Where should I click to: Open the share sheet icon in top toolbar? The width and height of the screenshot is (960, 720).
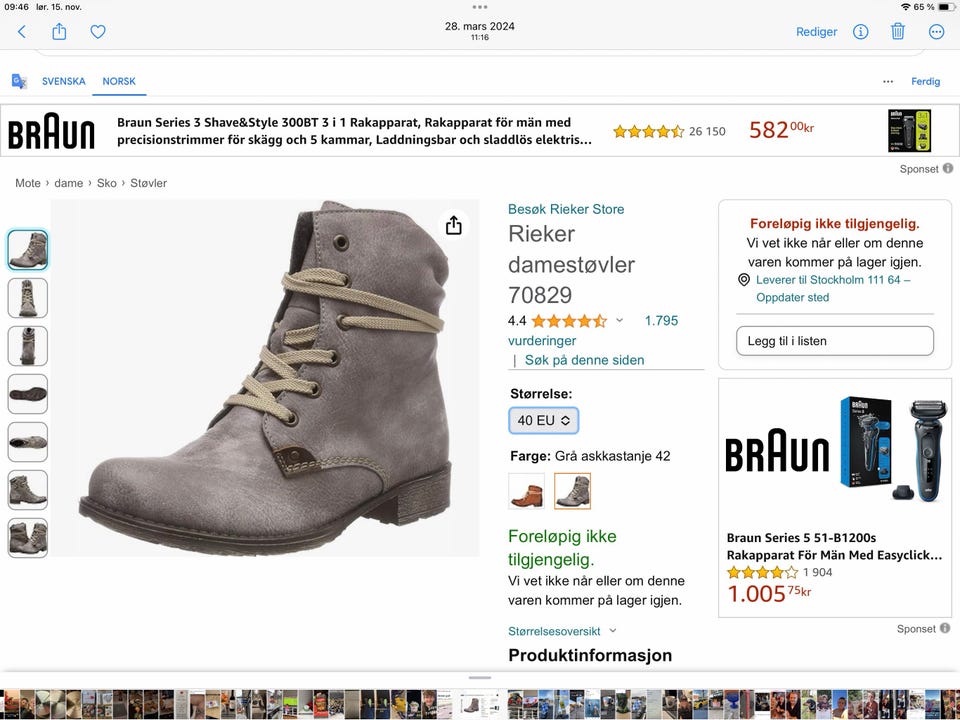coord(59,32)
